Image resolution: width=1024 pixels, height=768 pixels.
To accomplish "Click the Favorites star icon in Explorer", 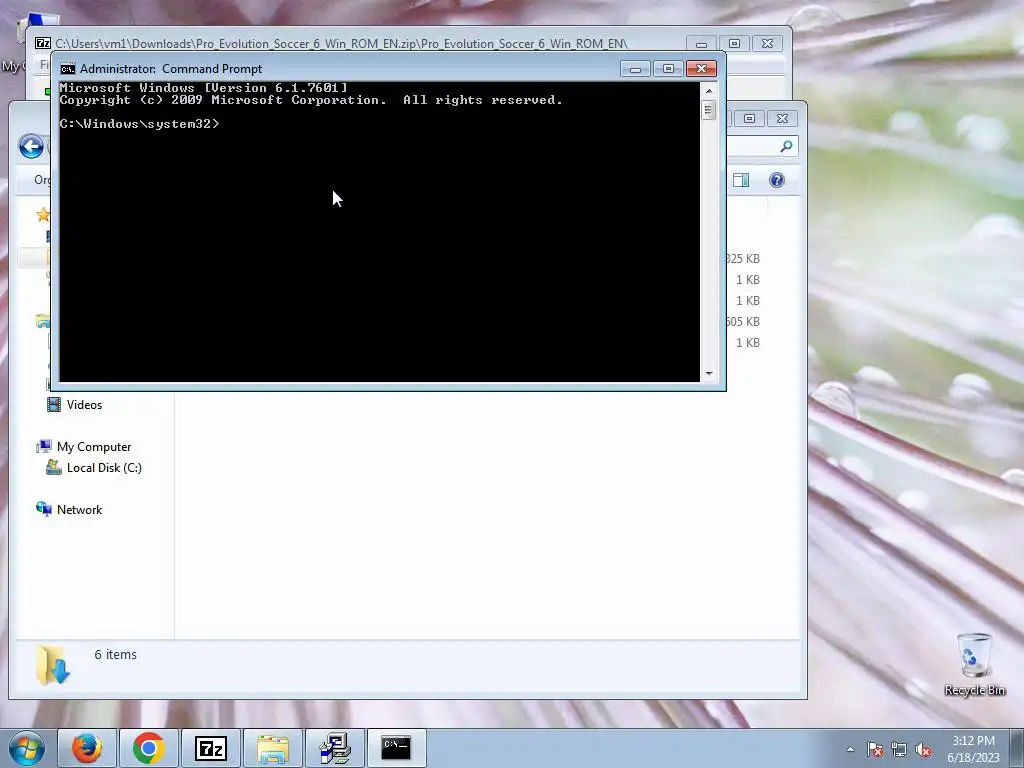I will click(x=43, y=215).
